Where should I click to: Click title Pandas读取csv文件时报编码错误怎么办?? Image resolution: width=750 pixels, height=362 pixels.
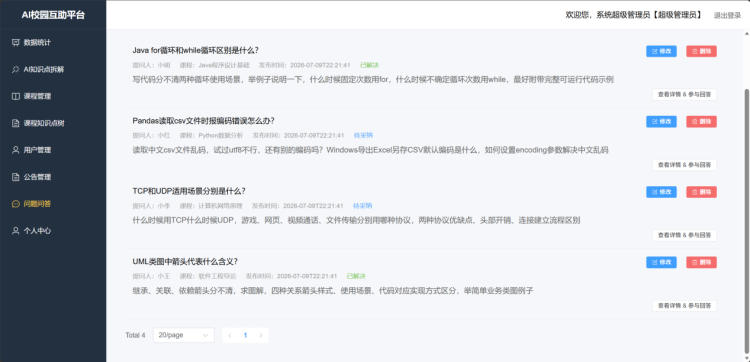pyautogui.click(x=203, y=121)
